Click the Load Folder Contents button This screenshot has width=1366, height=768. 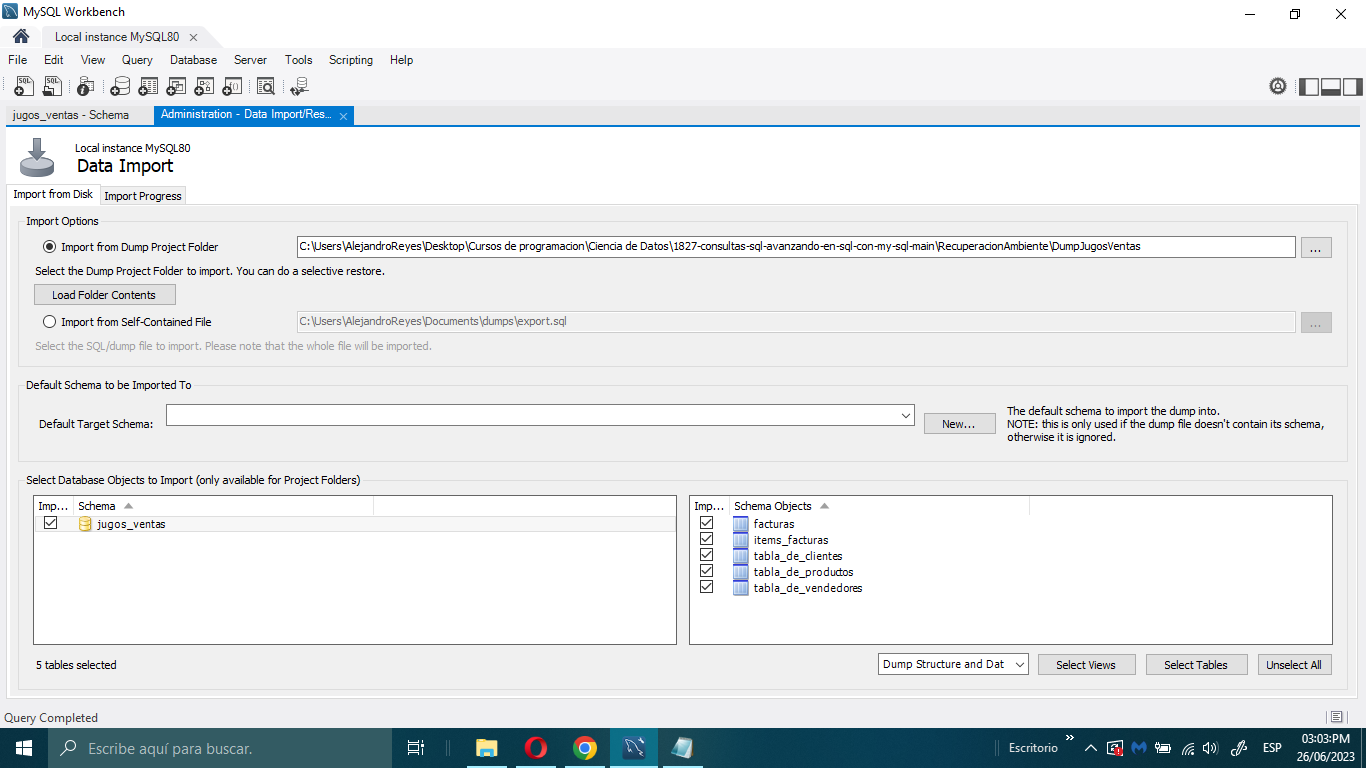pos(104,295)
